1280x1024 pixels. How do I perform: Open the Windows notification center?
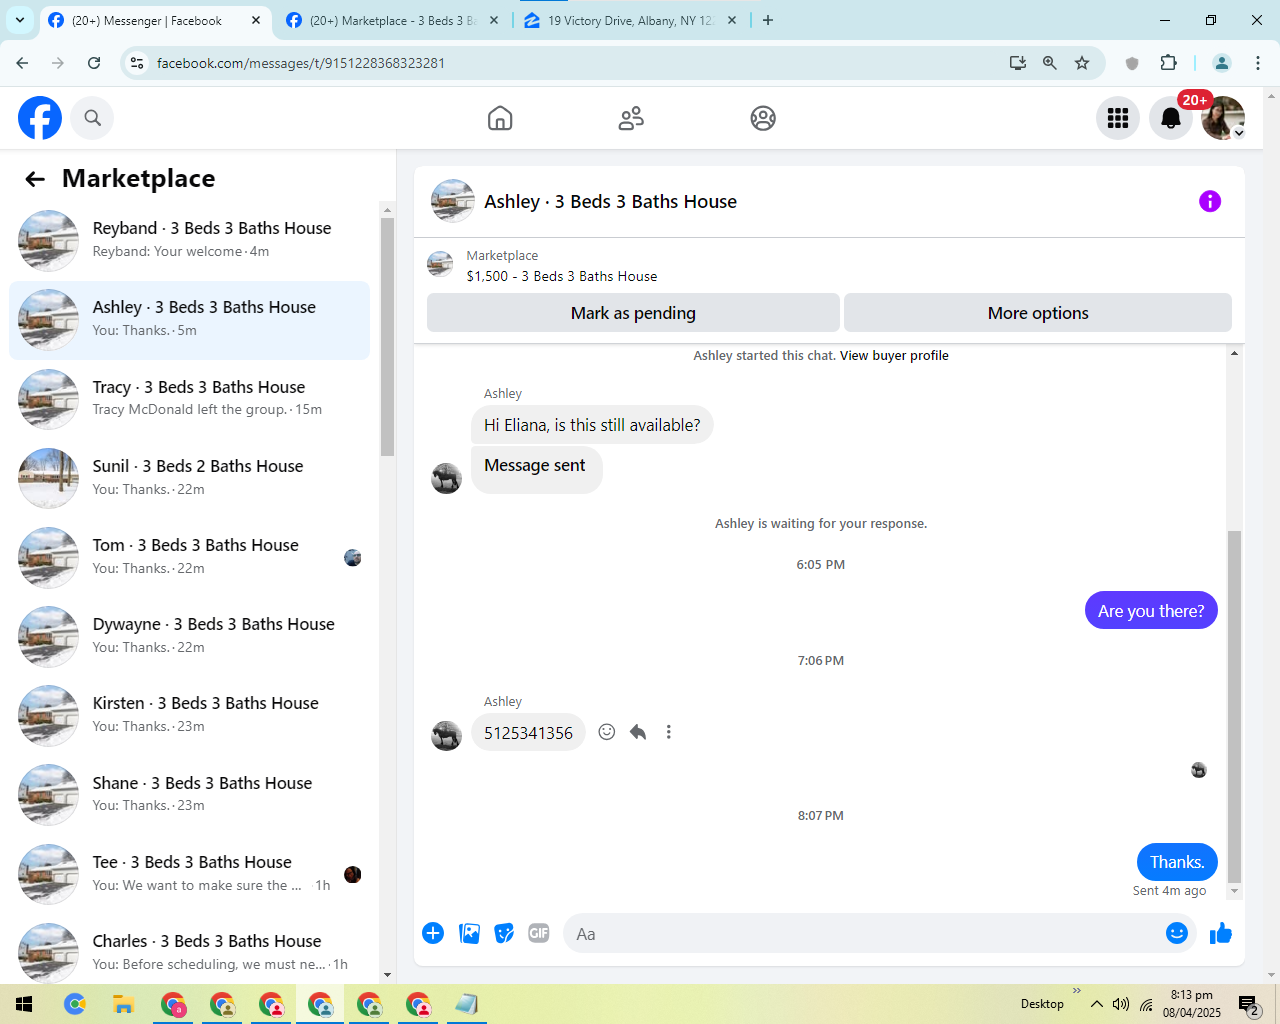(1249, 1004)
